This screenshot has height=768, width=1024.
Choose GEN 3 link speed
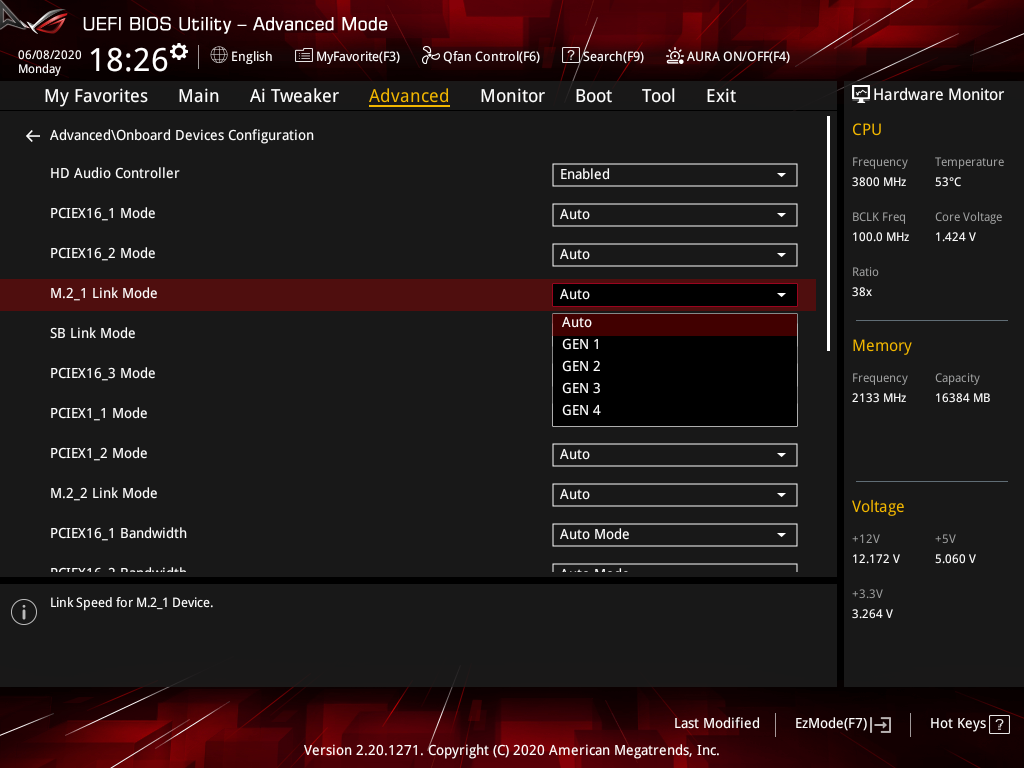675,389
